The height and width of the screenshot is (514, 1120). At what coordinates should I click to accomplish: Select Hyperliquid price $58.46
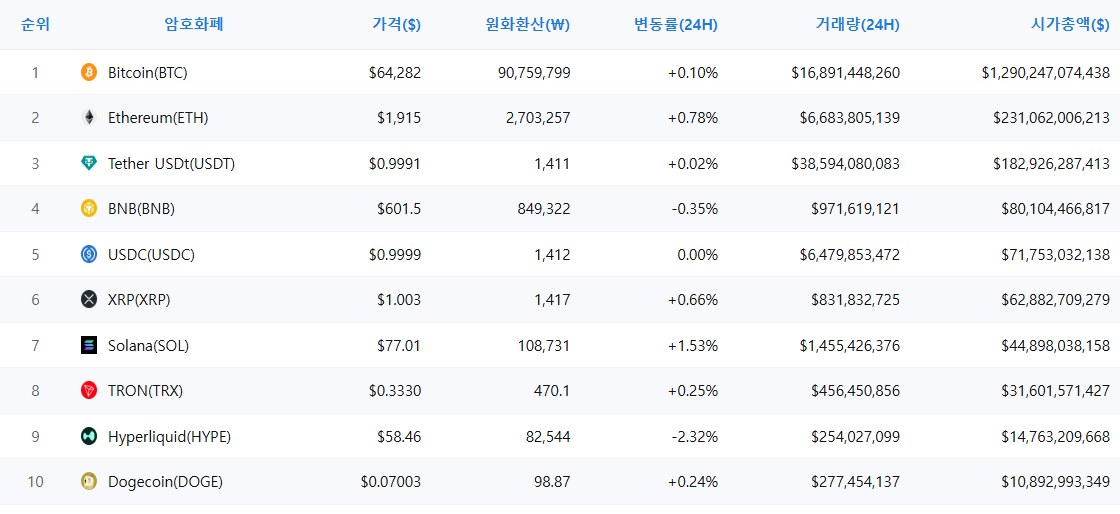[399, 437]
